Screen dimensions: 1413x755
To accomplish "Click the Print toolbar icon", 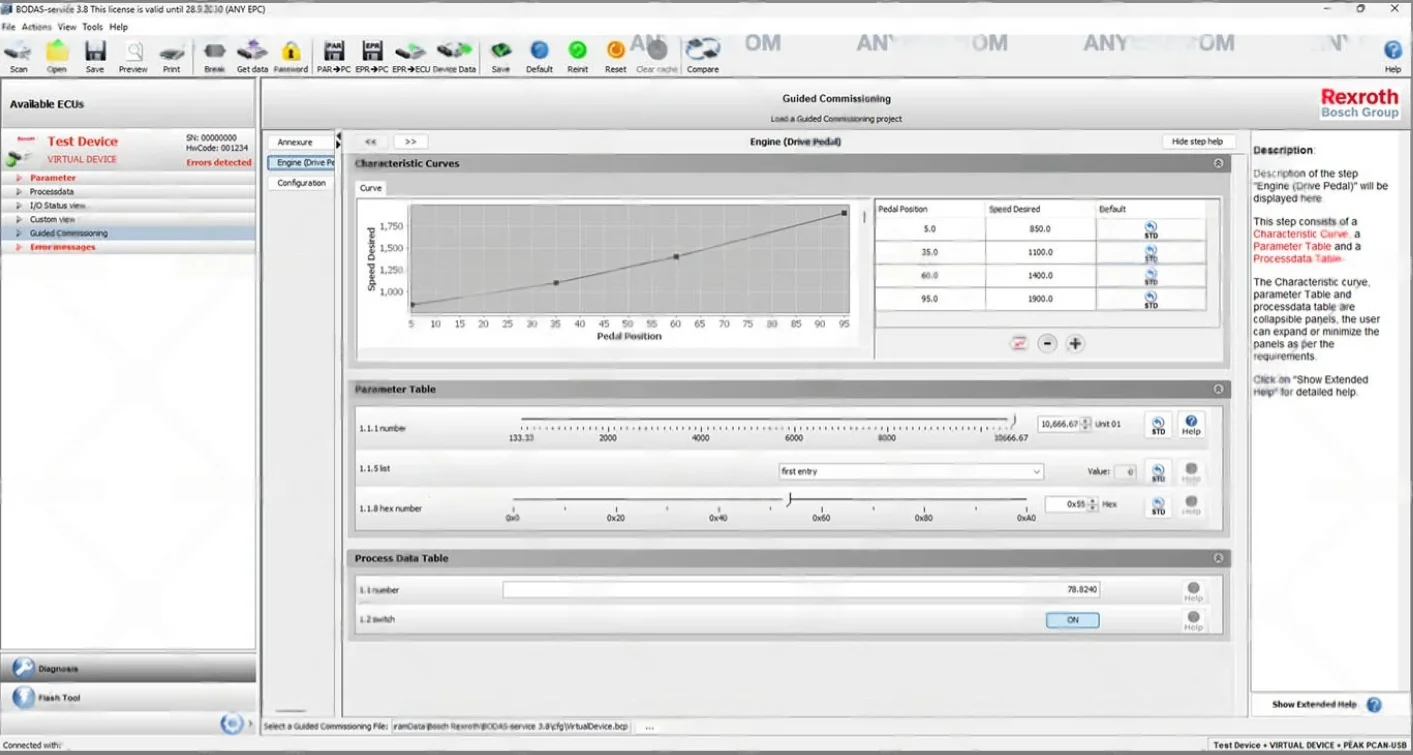I will pyautogui.click(x=172, y=56).
